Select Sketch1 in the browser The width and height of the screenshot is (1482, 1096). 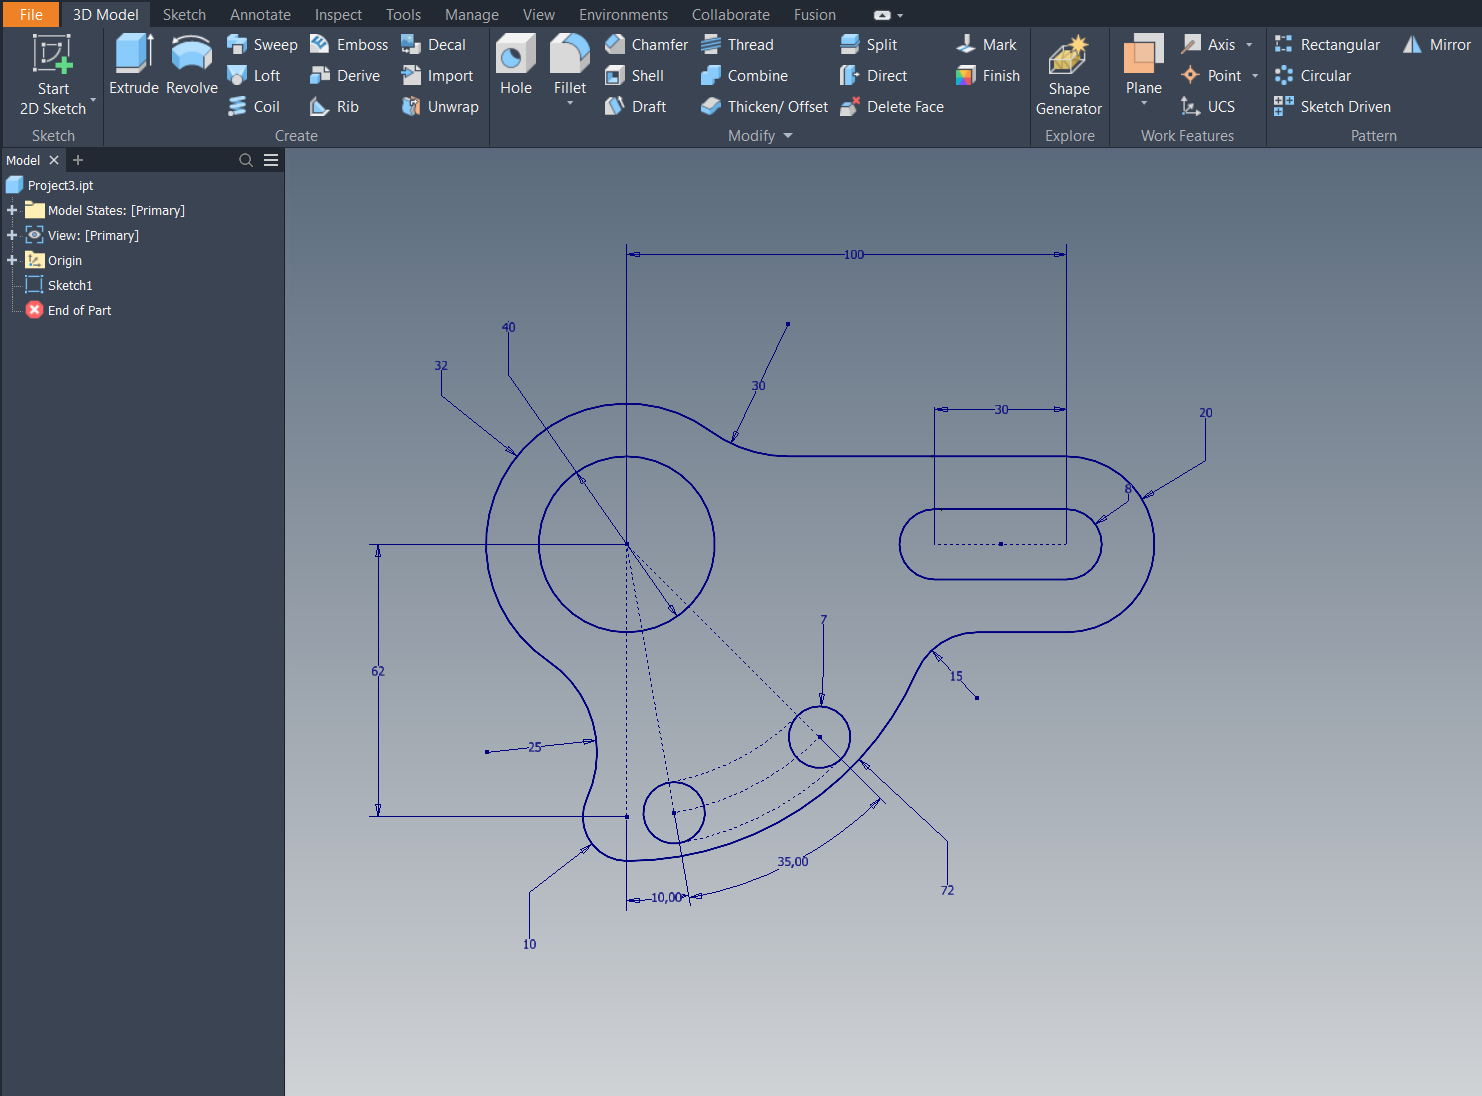[70, 285]
